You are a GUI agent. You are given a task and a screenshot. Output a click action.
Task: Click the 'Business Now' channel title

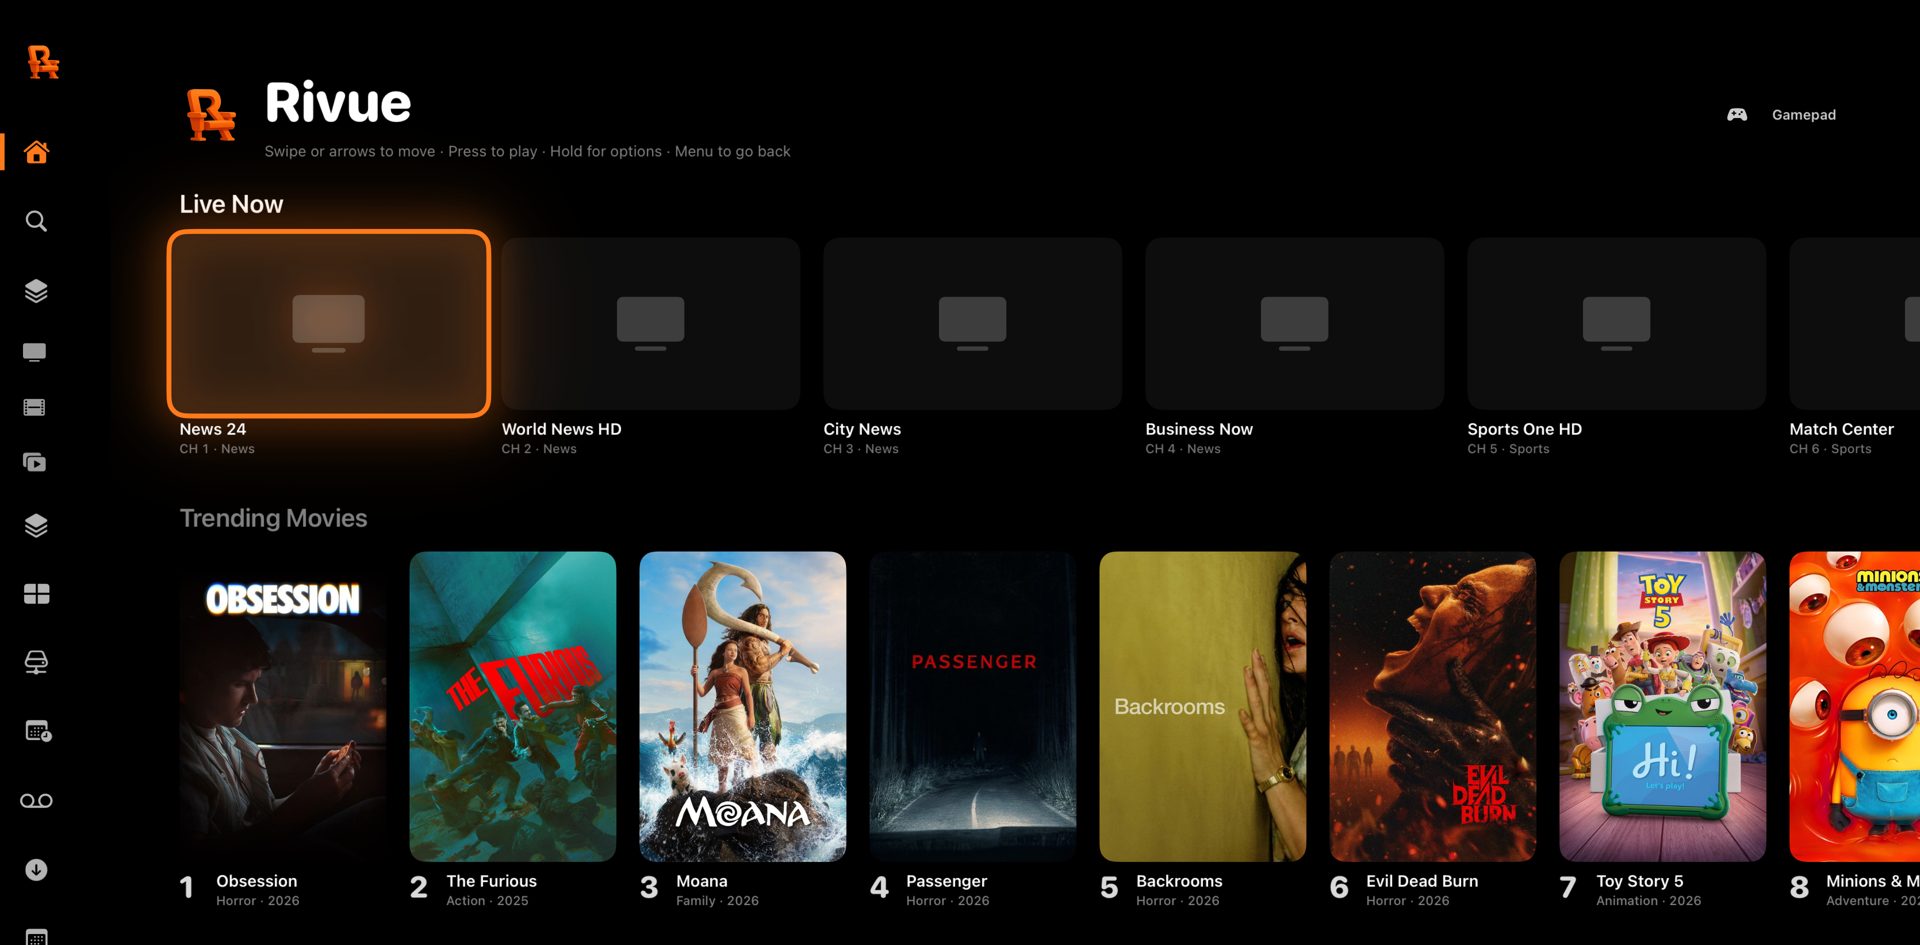pyautogui.click(x=1199, y=429)
